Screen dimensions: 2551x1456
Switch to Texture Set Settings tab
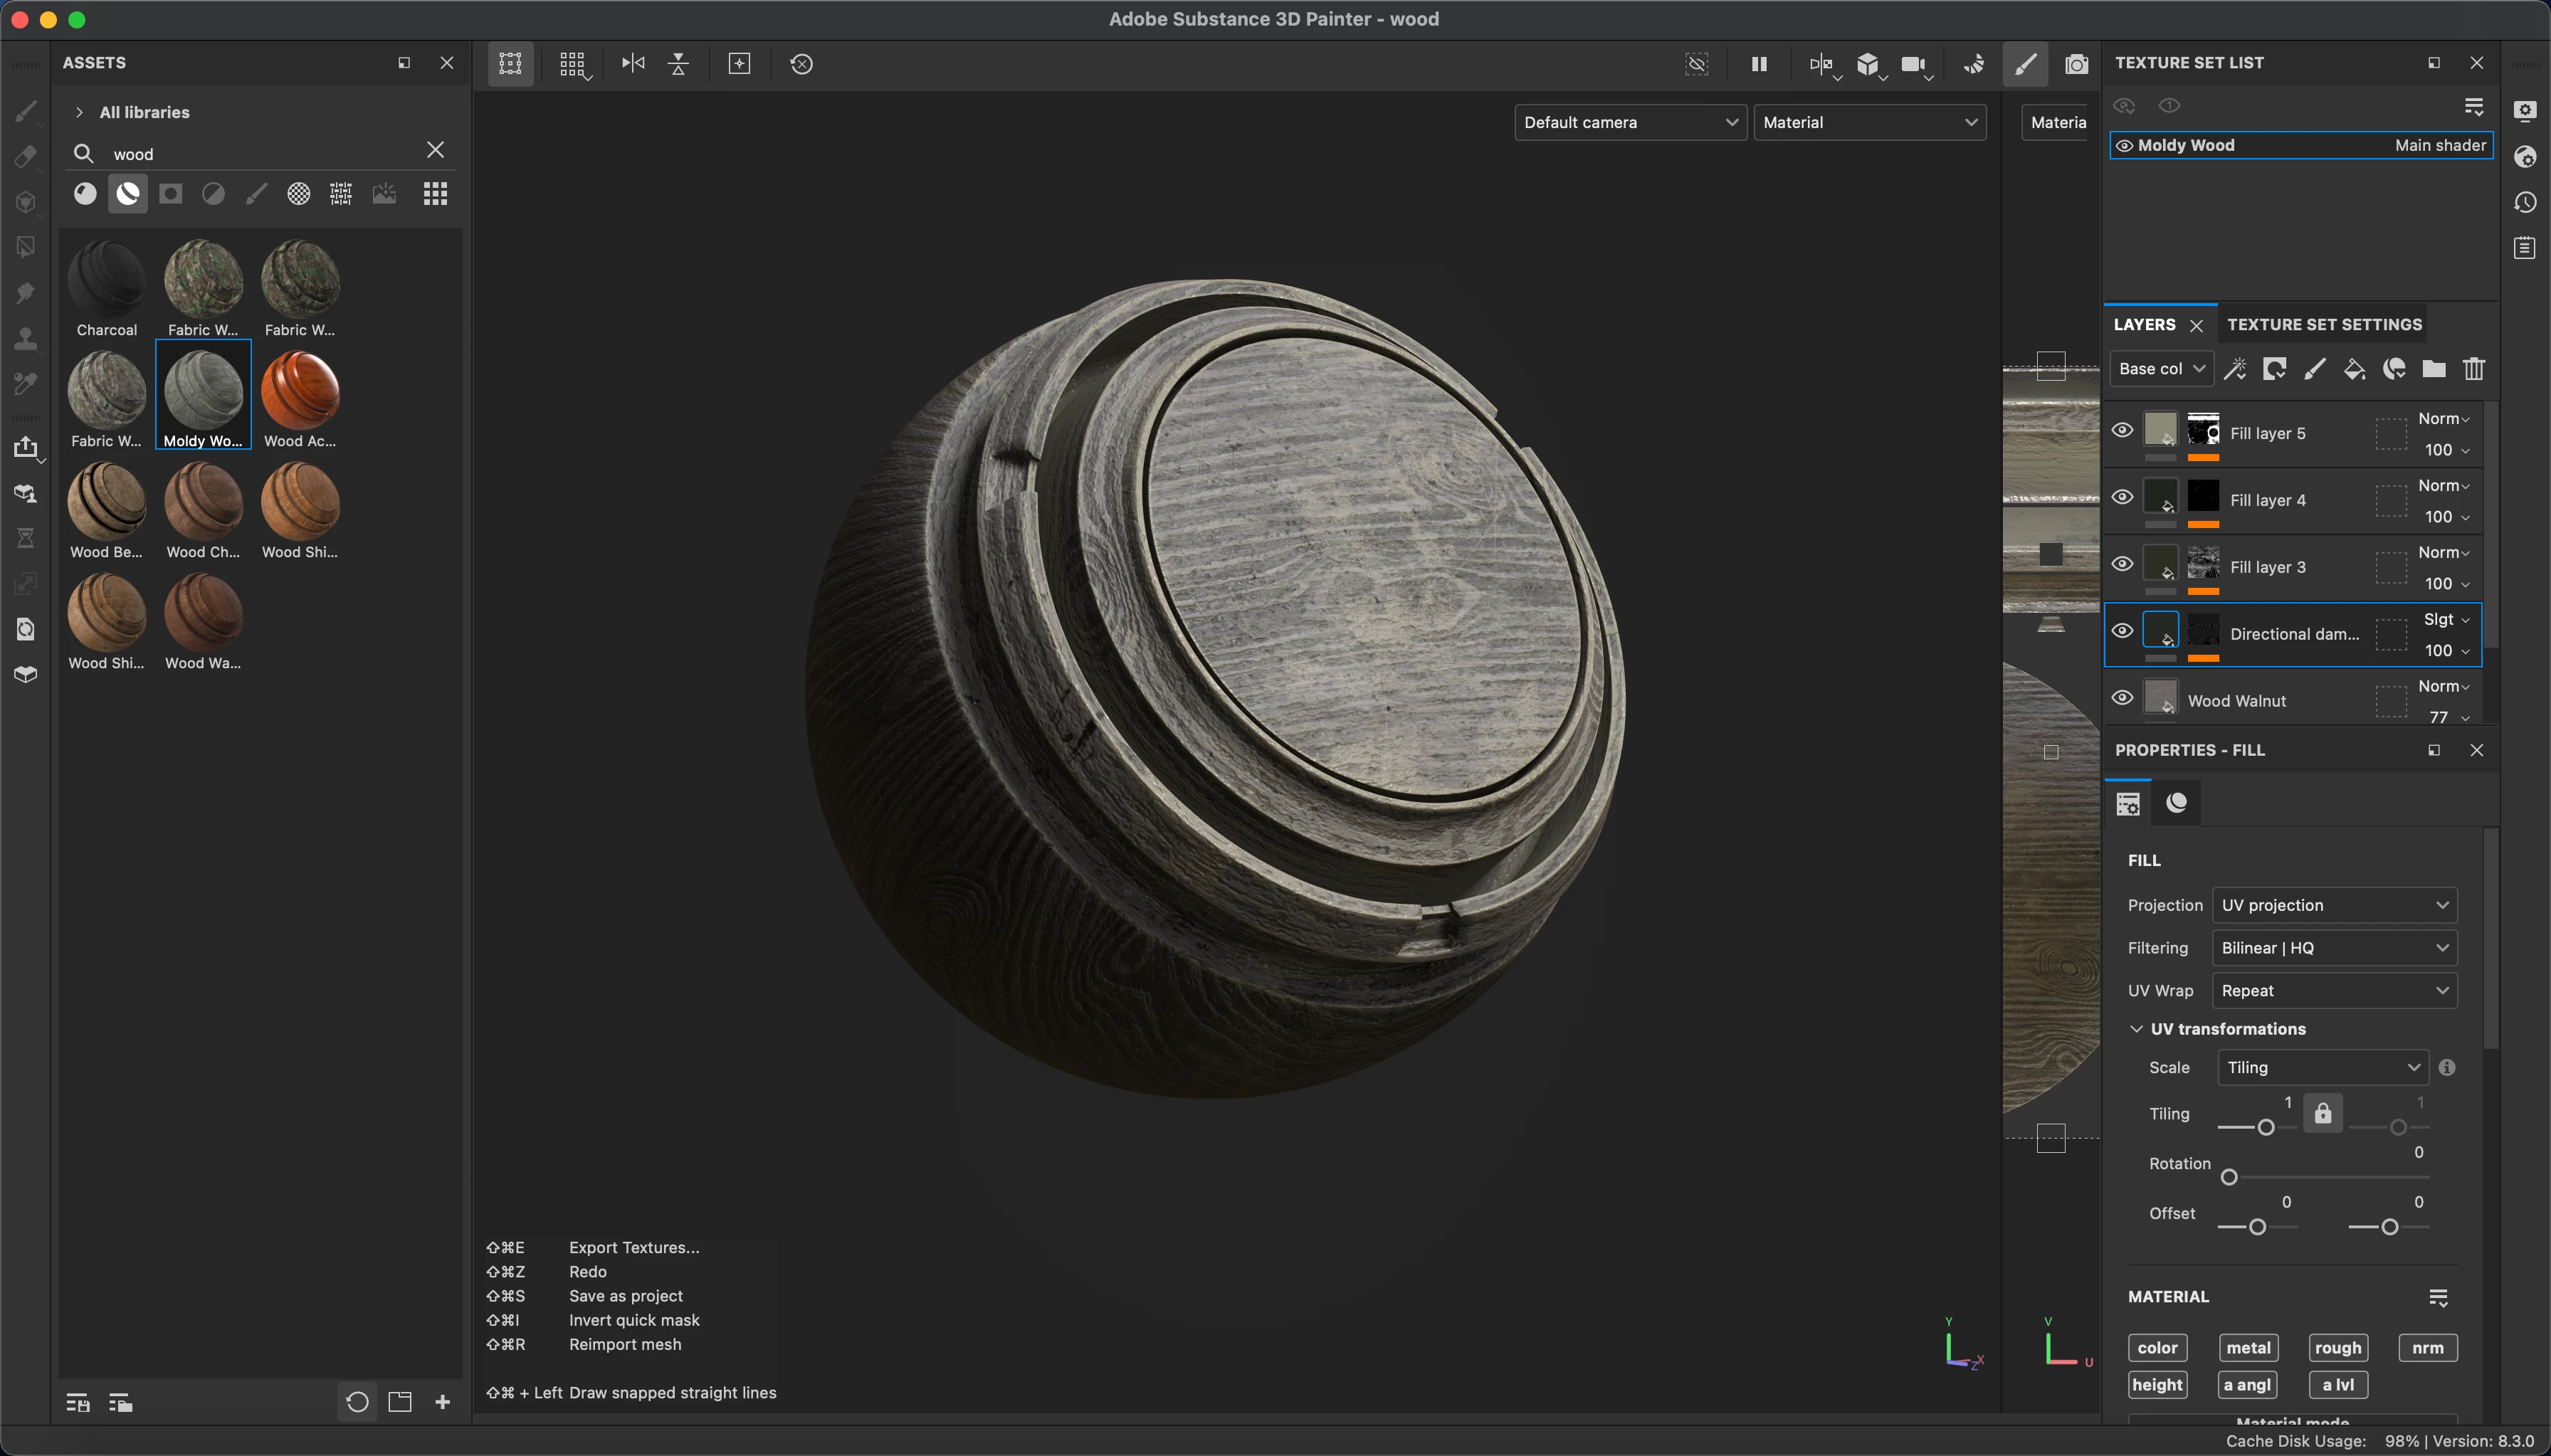coord(2324,324)
